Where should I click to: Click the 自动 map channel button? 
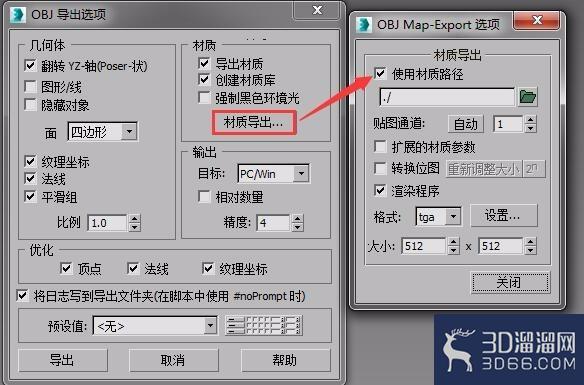point(466,124)
